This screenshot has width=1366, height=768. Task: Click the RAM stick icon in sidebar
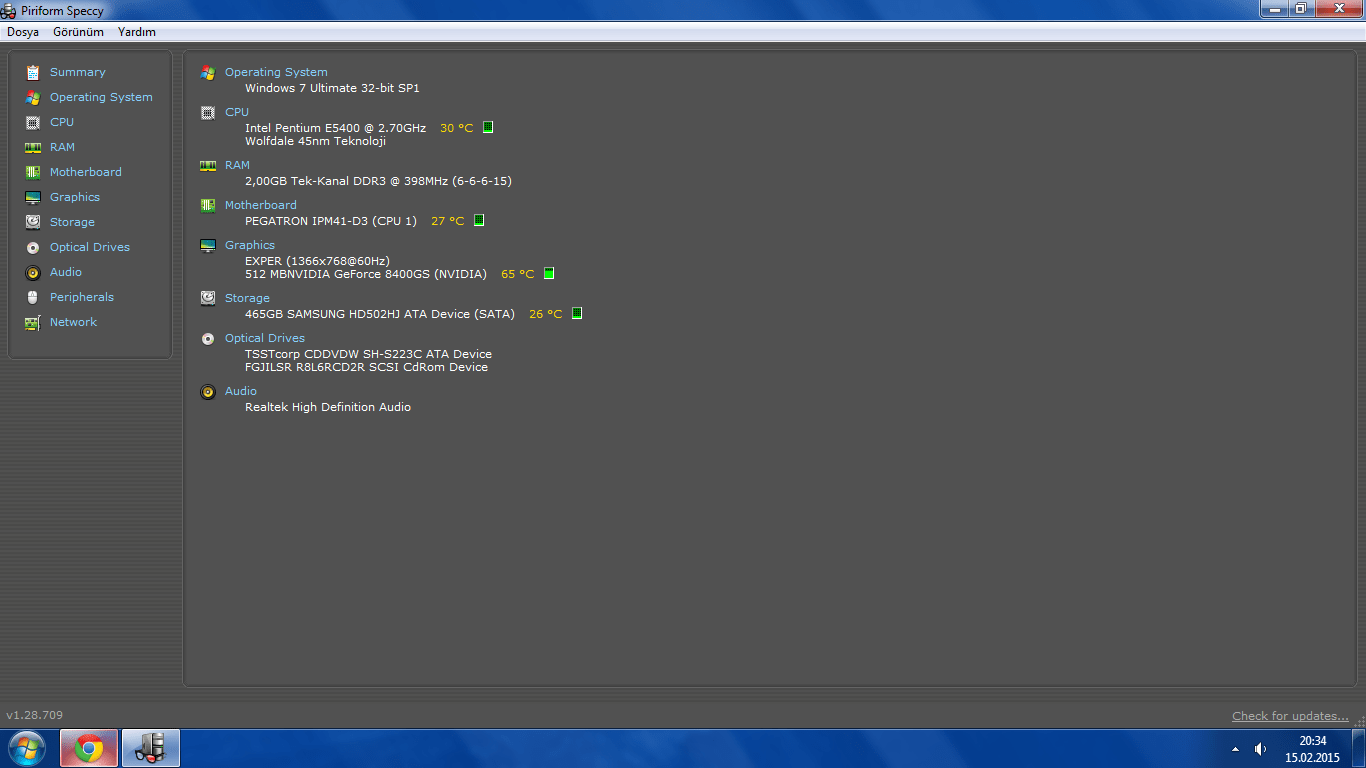pos(33,147)
